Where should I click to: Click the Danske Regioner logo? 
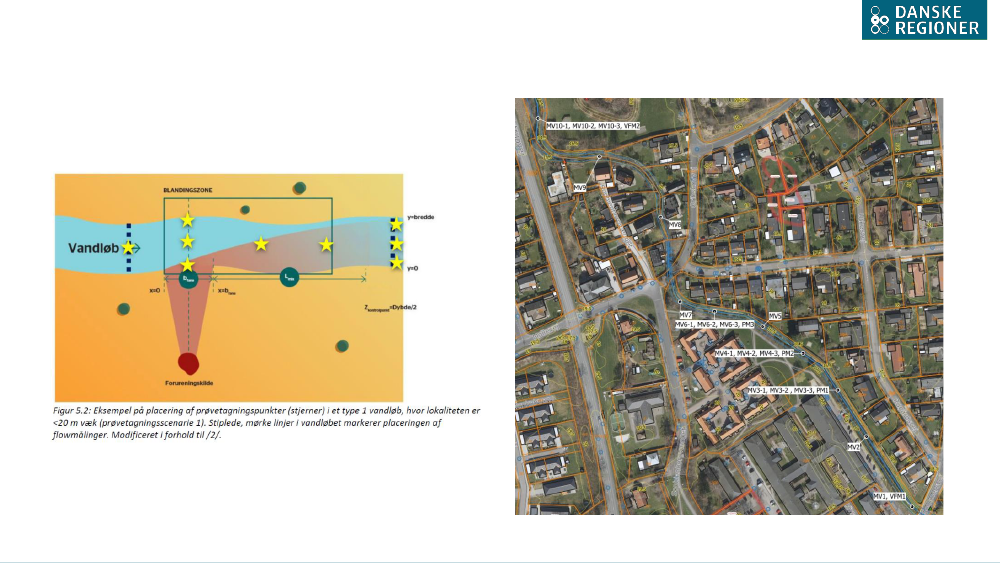924,20
